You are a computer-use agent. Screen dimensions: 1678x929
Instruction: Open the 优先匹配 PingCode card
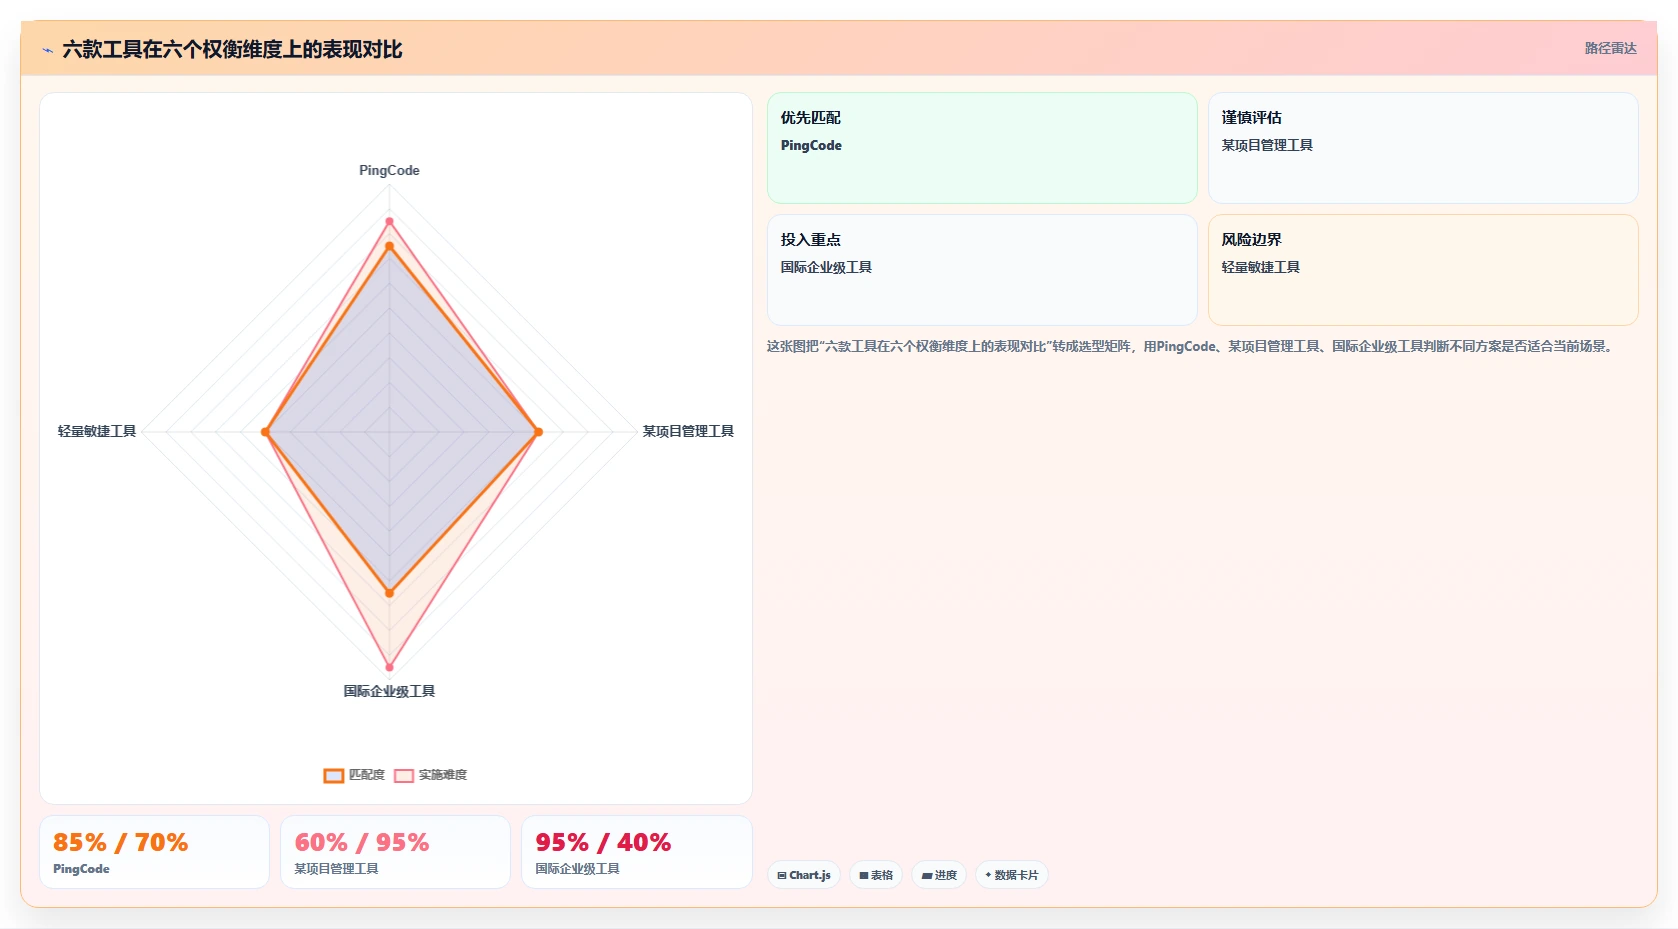[x=982, y=148]
